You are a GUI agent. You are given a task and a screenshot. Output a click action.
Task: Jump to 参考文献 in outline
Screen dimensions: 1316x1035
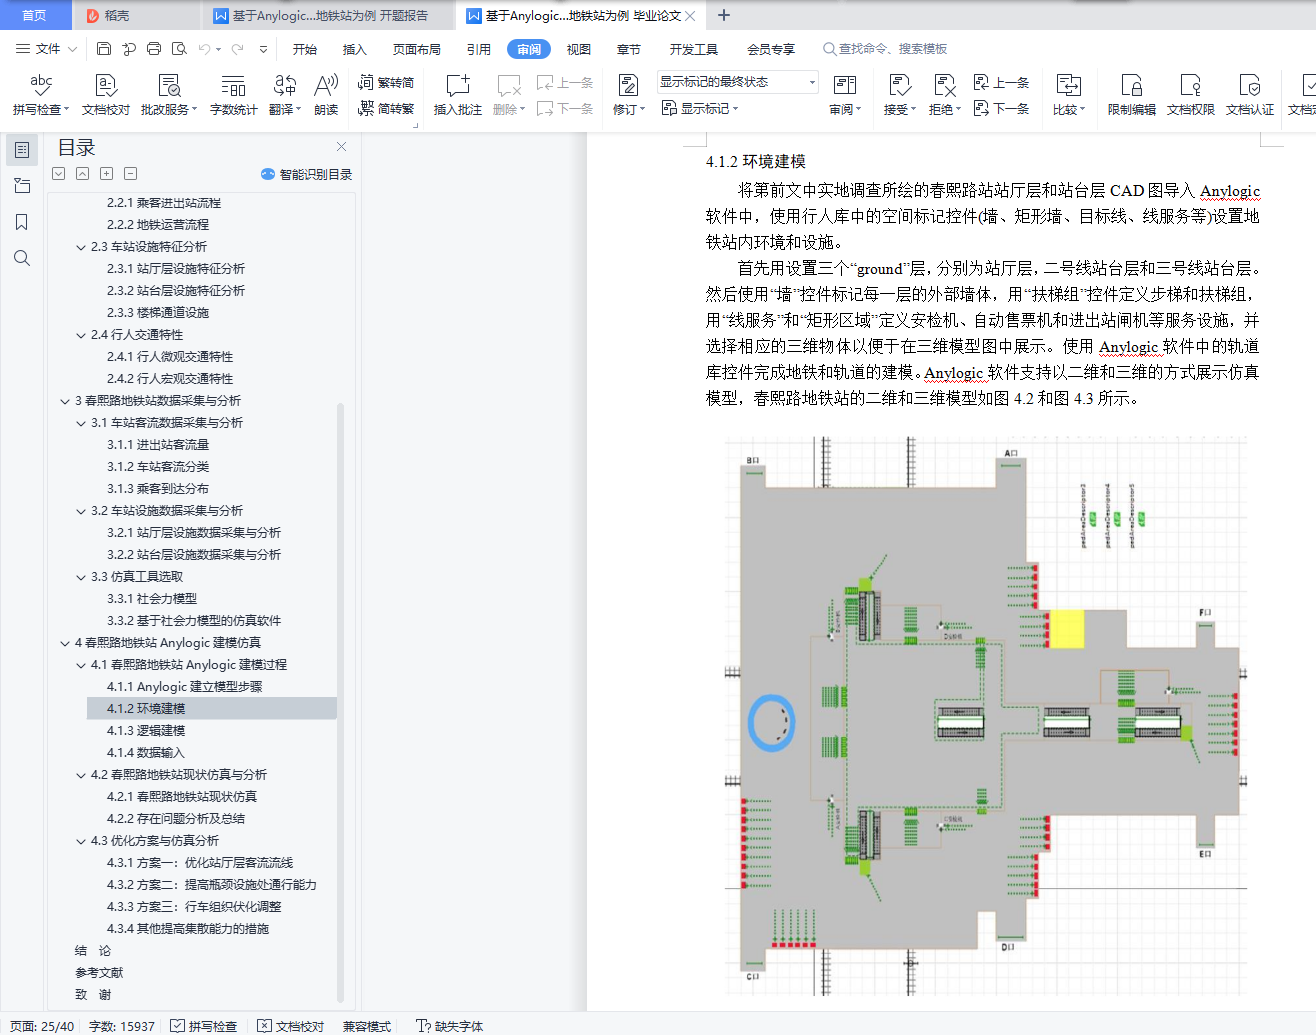tap(99, 973)
